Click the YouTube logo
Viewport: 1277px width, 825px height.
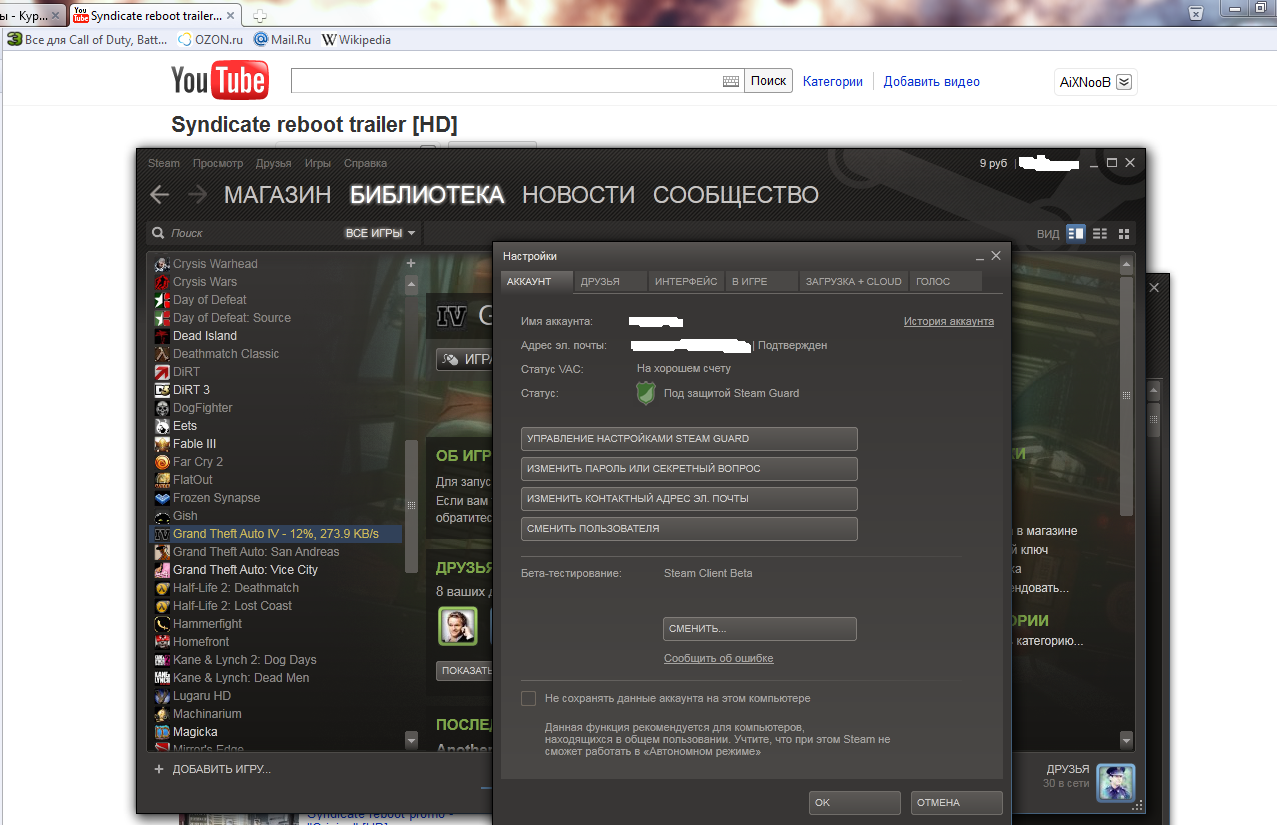coord(219,81)
